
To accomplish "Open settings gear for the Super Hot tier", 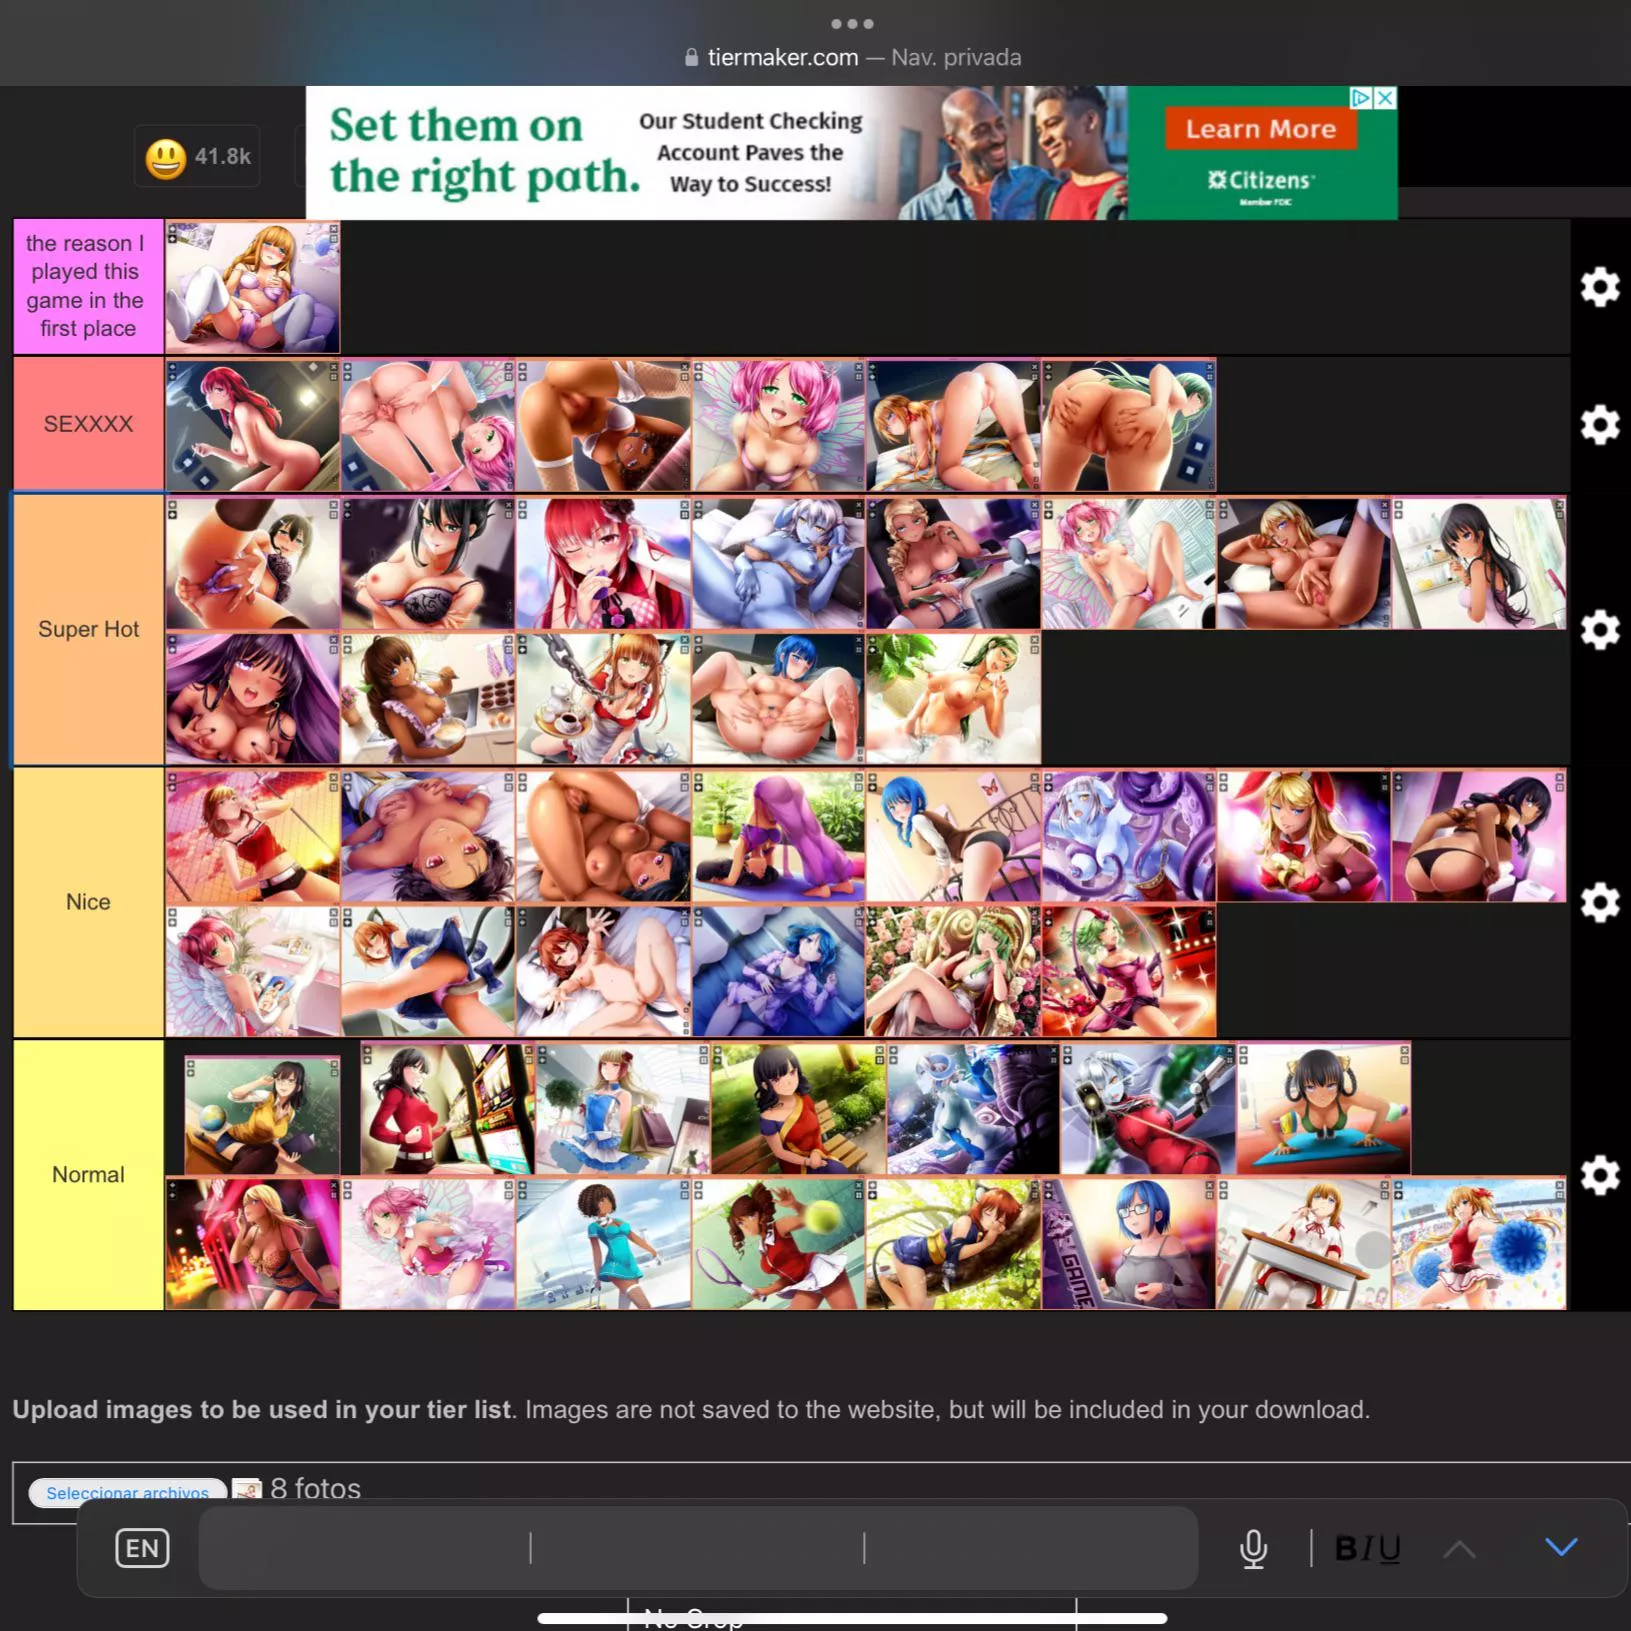I will (1601, 630).
